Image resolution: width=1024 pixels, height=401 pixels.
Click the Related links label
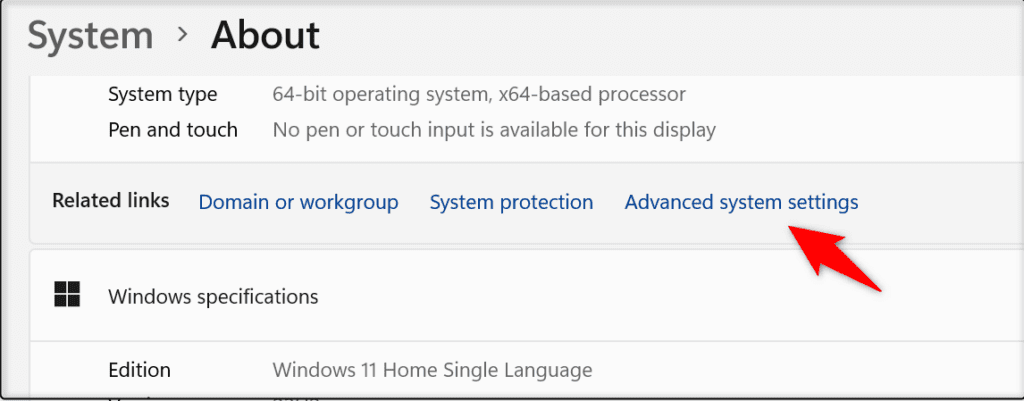(x=110, y=200)
